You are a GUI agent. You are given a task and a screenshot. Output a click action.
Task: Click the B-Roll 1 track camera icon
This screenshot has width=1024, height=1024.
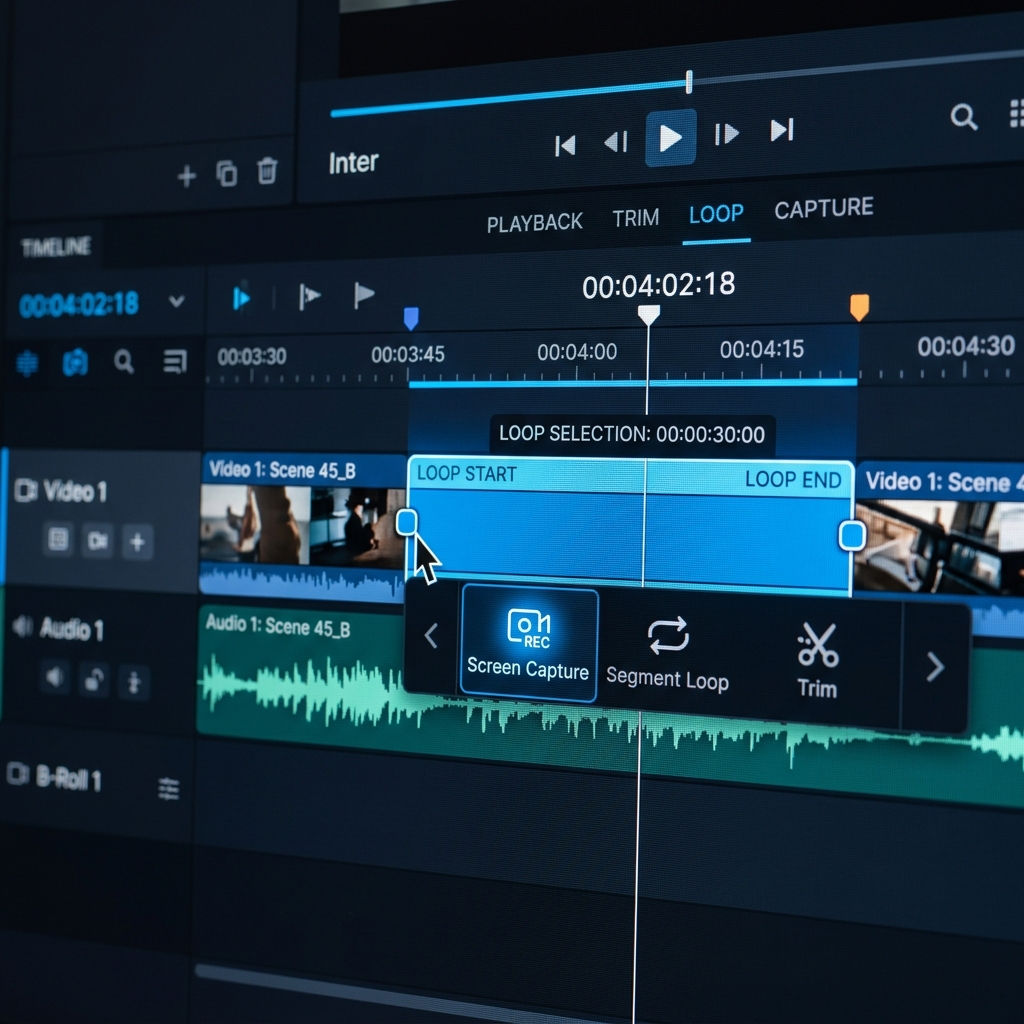coord(18,775)
